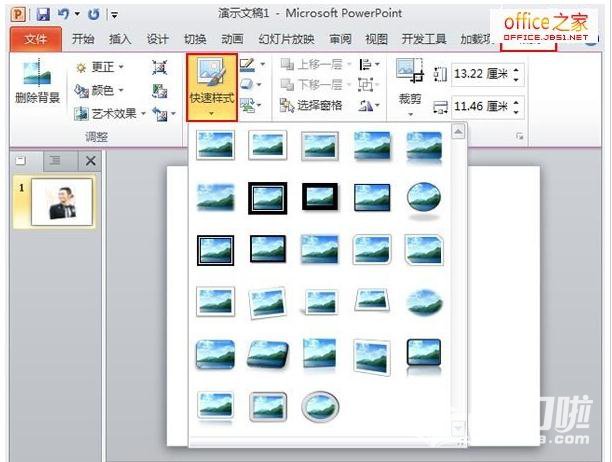Switch to the Slide Show (幻灯片放映) tab
The image size is (612, 462).
(285, 40)
